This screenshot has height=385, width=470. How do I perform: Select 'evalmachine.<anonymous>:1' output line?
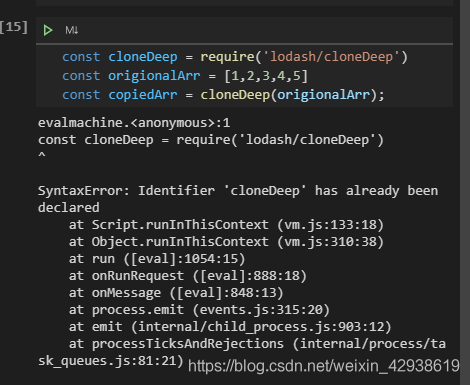(134, 123)
